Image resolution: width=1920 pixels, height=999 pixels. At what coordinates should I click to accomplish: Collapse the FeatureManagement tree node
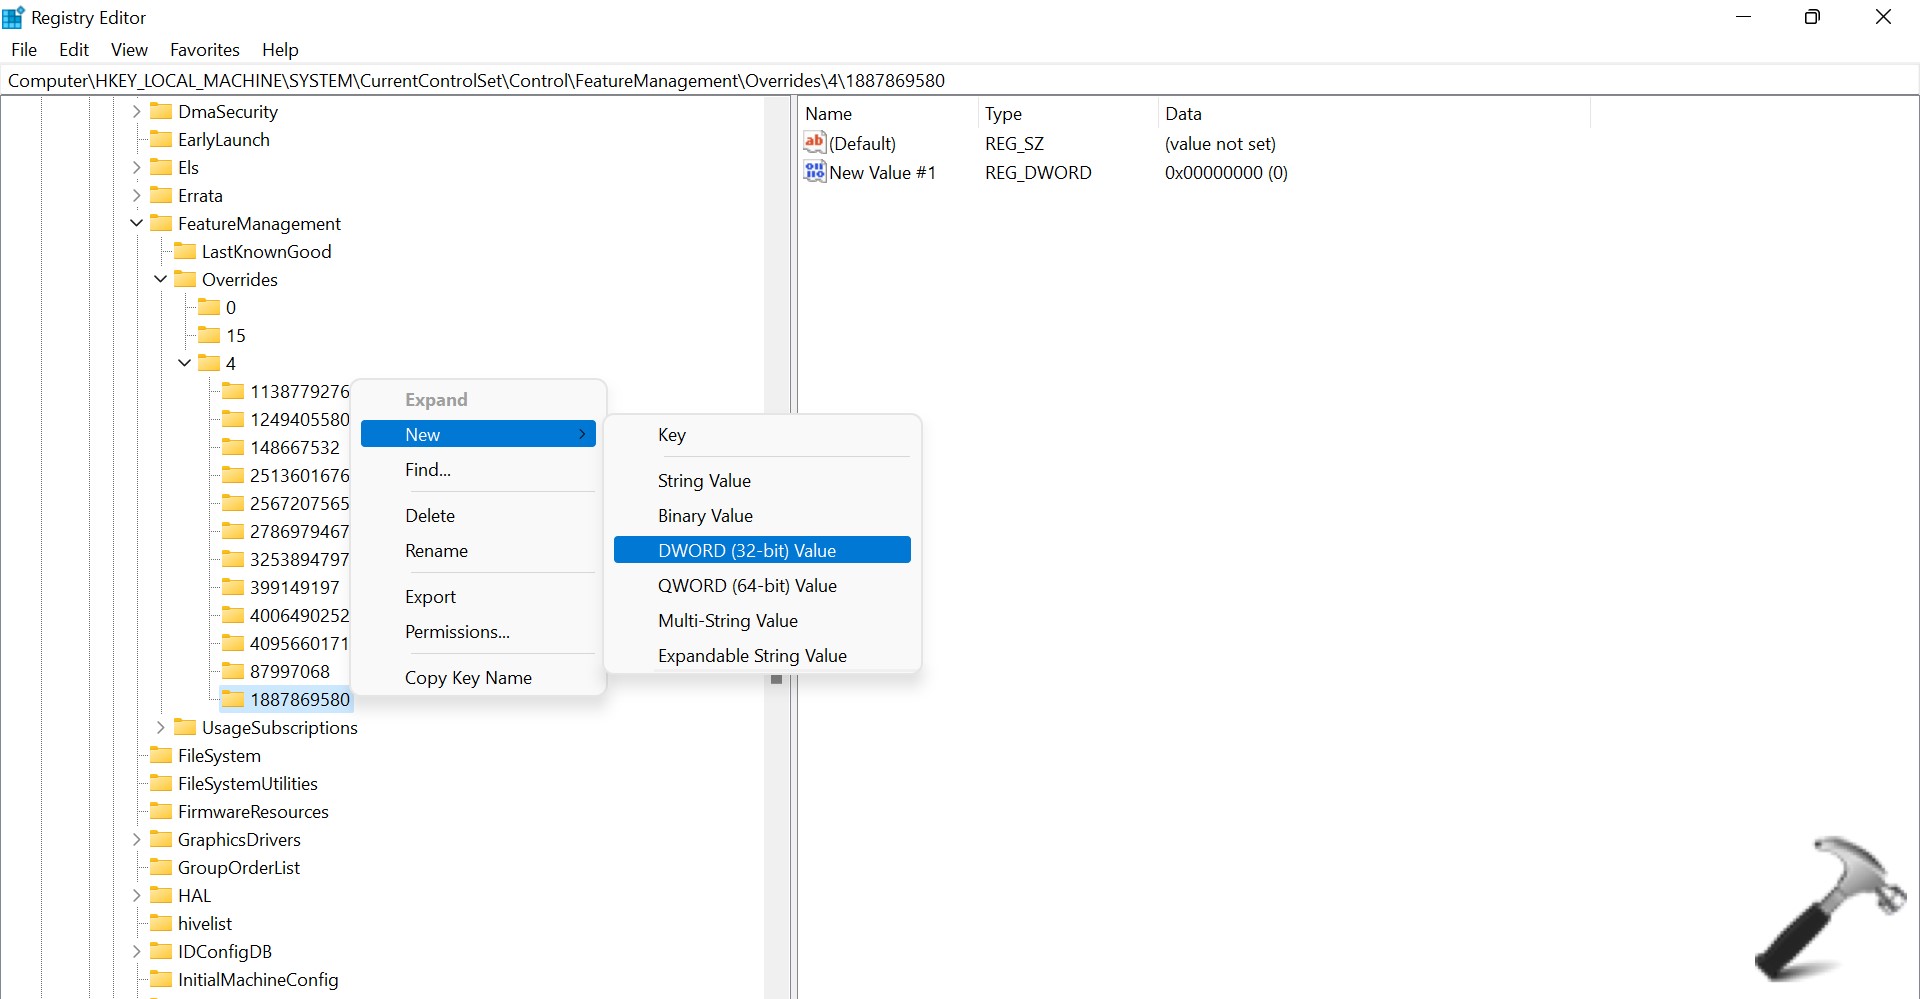pos(137,223)
